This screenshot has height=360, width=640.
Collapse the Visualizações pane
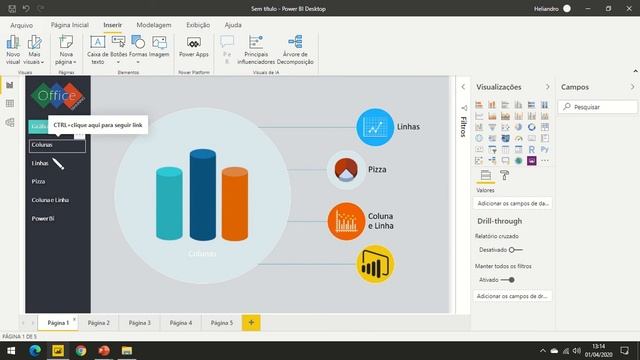click(x=547, y=87)
